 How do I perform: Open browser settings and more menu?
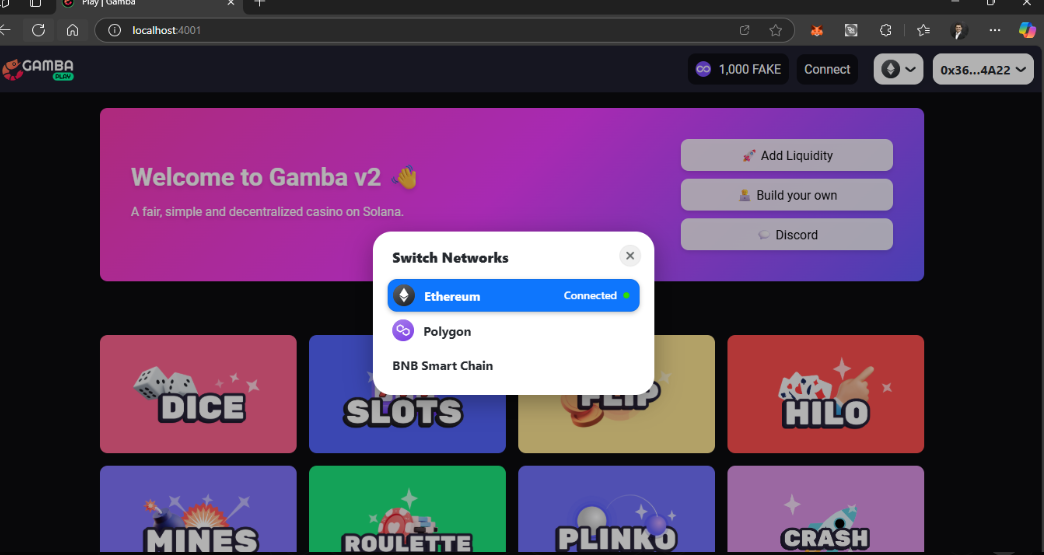(x=995, y=30)
